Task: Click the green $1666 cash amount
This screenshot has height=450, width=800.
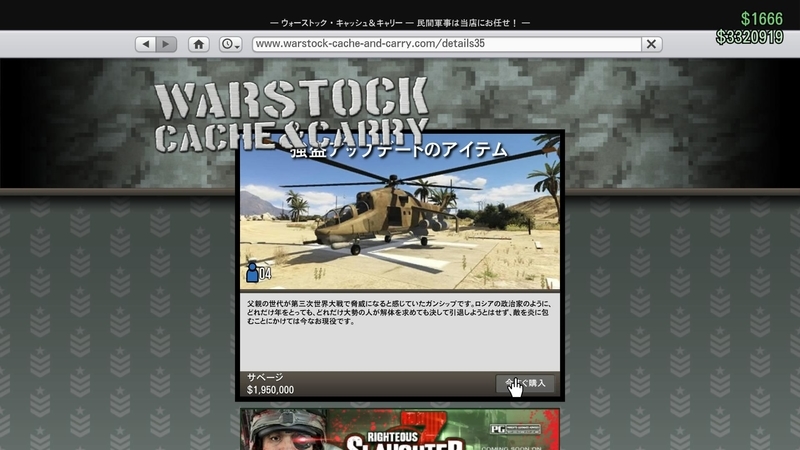Action: click(762, 19)
